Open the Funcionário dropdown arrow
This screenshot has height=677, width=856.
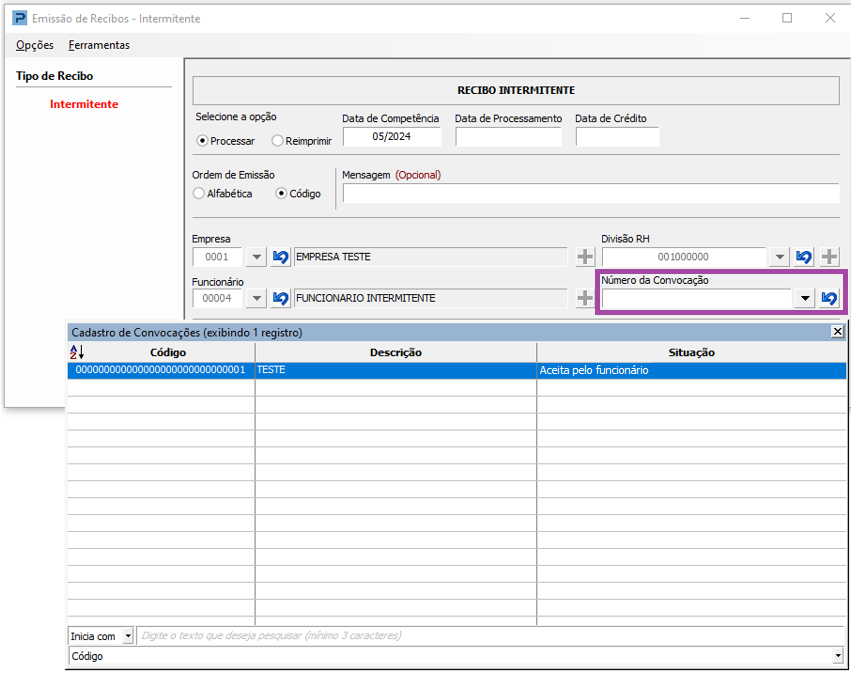[x=256, y=298]
